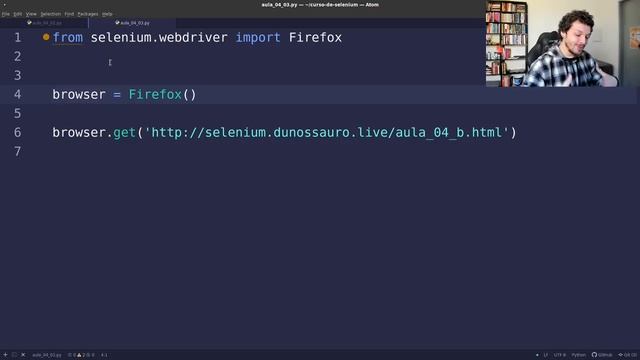This screenshot has width=640, height=360.
Task: Click line number 6 in the gutter
Action: click(17, 133)
